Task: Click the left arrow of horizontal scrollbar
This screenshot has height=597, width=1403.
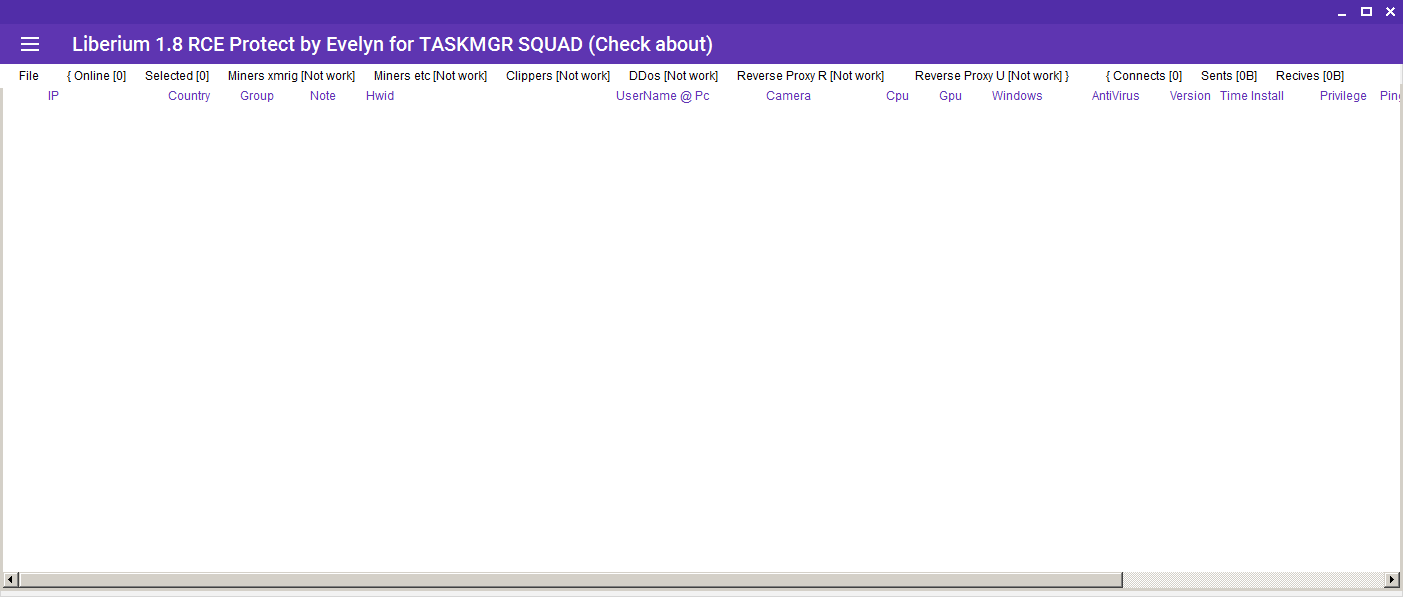Action: 10,580
